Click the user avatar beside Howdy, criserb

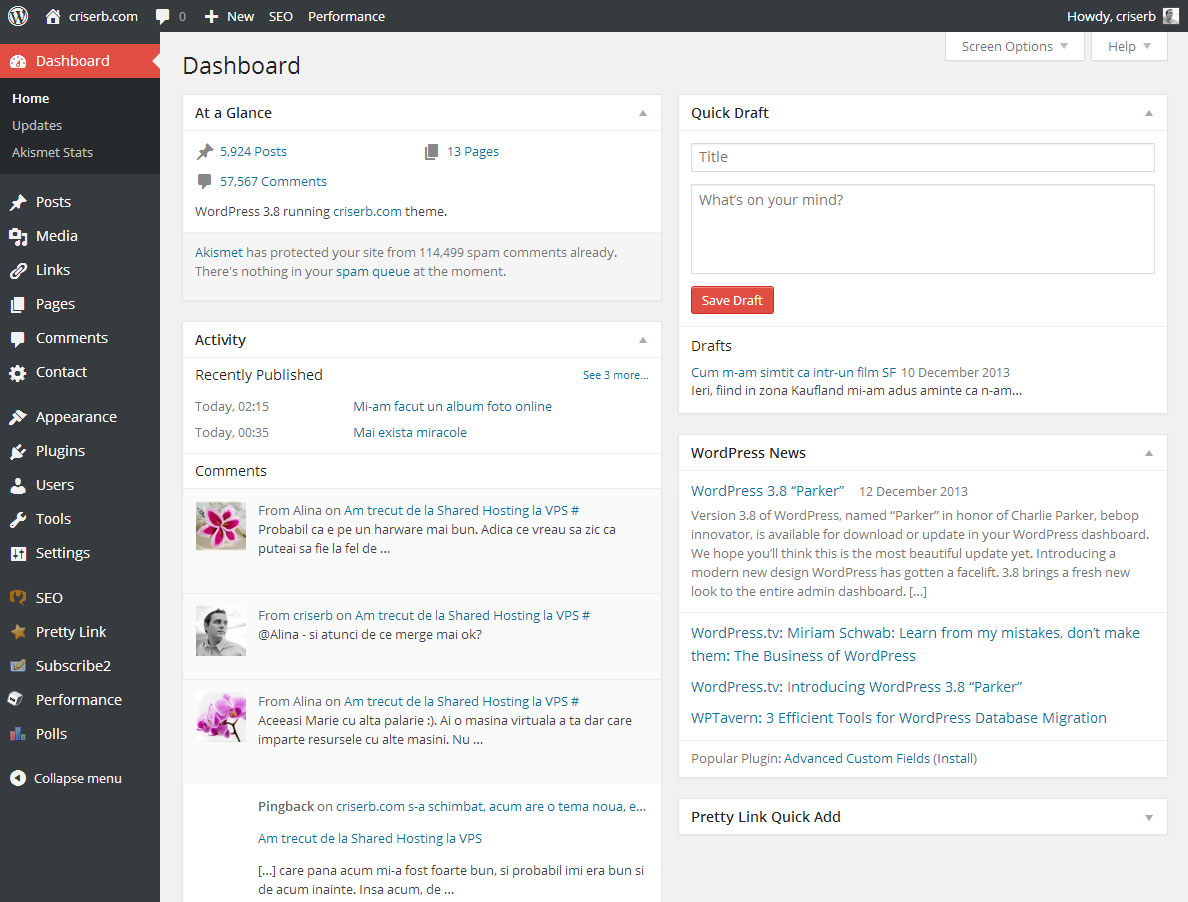(x=1171, y=16)
